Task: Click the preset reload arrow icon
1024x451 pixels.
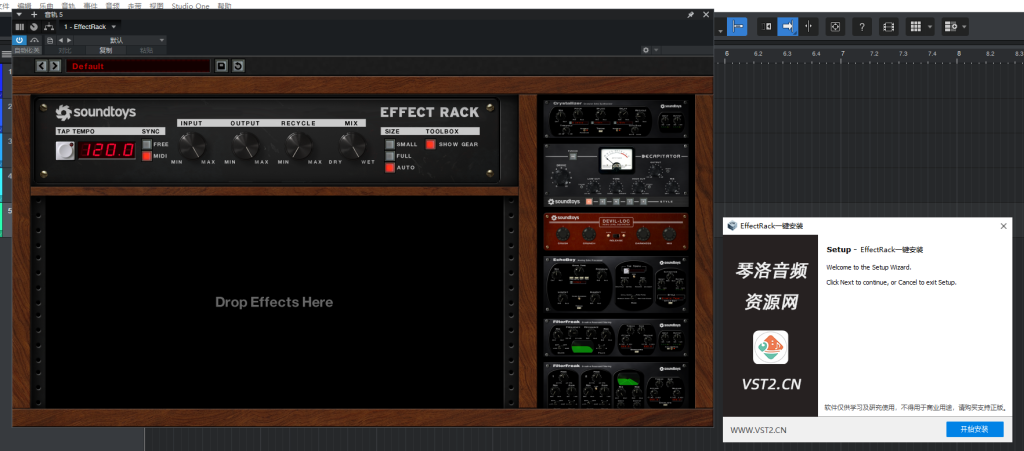Action: [238, 66]
